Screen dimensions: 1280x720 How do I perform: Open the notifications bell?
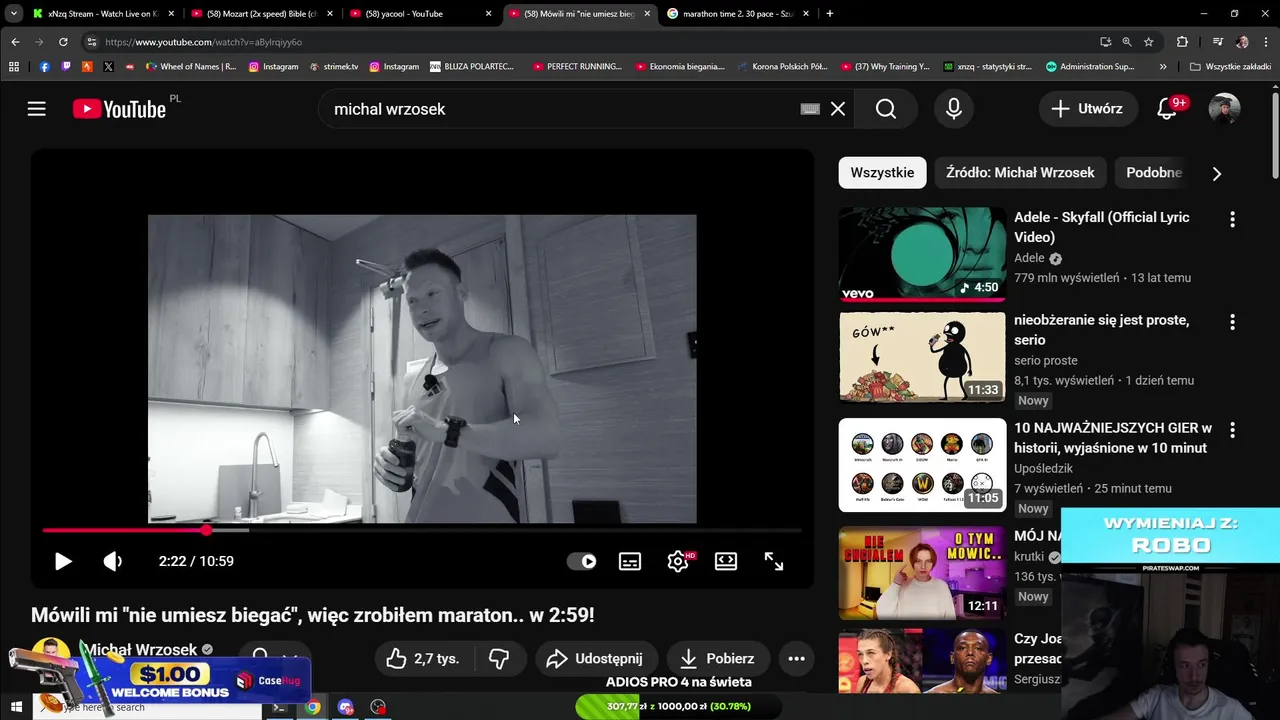click(1167, 109)
